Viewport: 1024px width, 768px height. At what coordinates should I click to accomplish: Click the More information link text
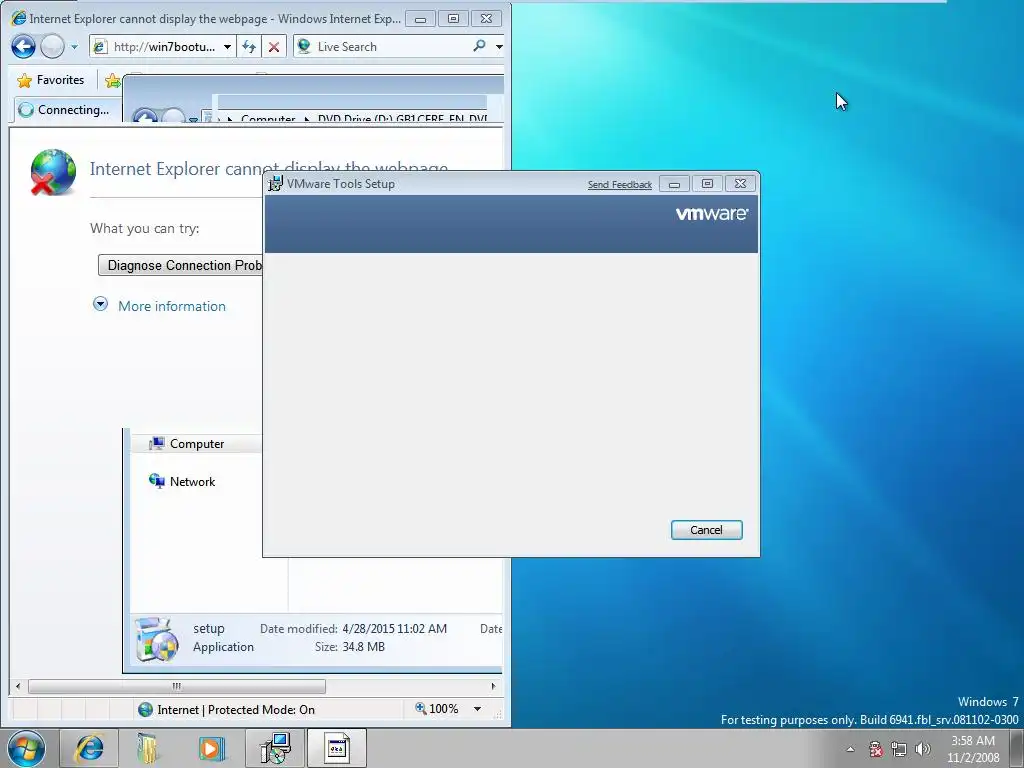[x=172, y=306]
